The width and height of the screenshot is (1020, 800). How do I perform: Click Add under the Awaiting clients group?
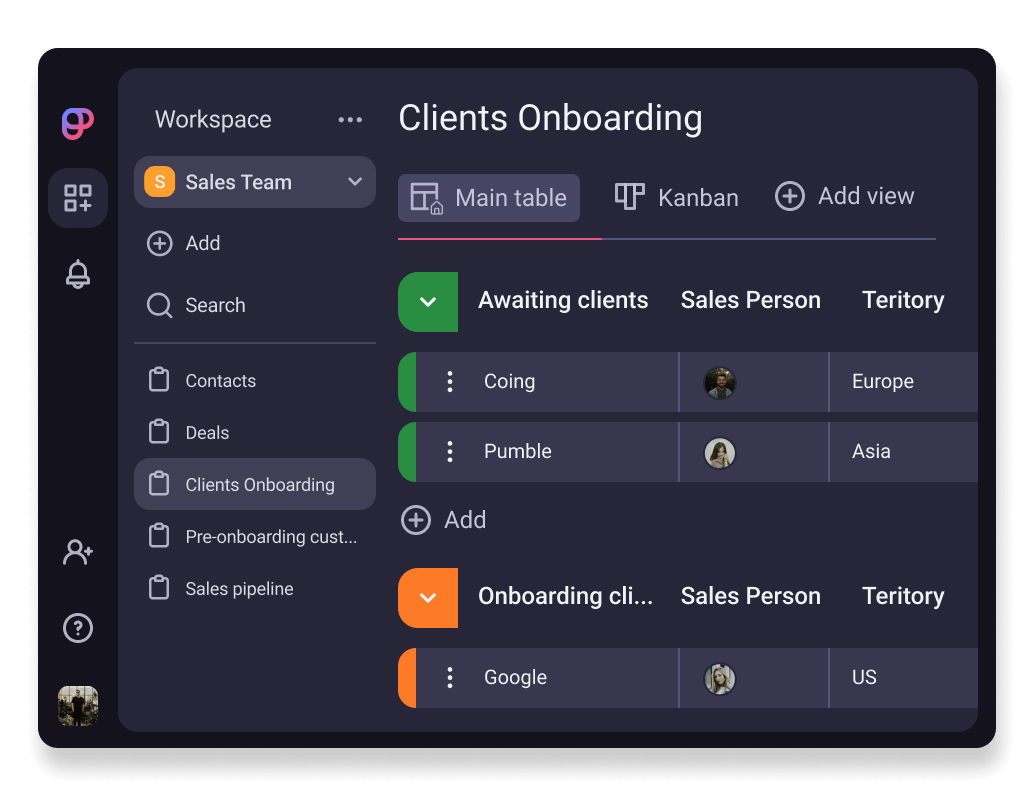pos(443,520)
